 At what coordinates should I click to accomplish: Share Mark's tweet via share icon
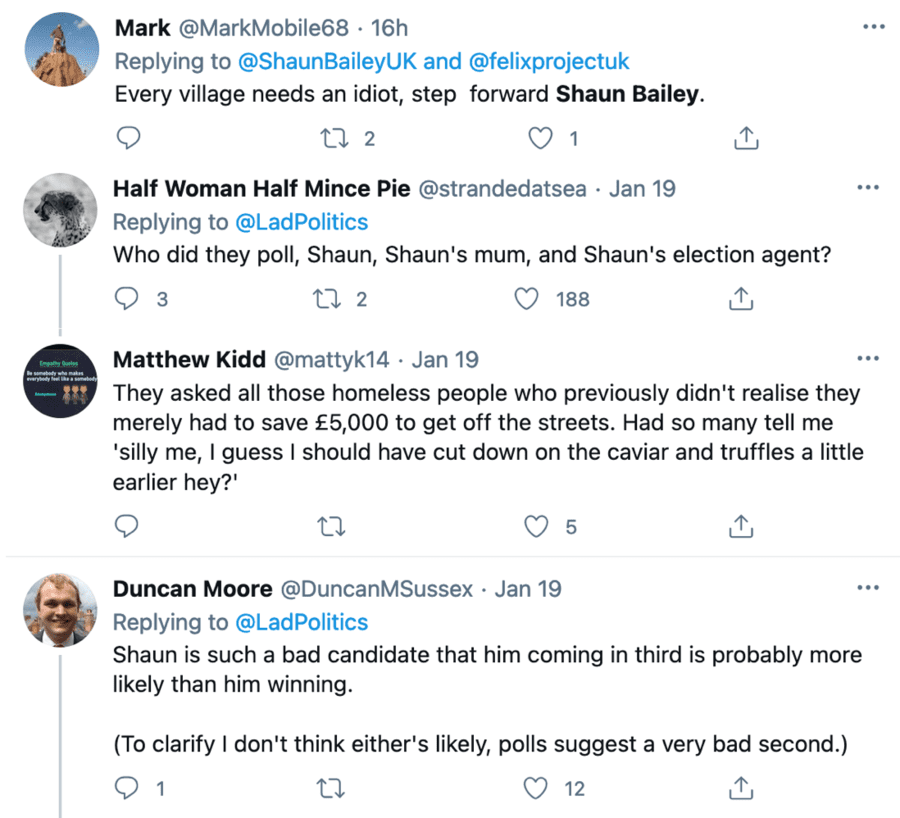tap(744, 138)
